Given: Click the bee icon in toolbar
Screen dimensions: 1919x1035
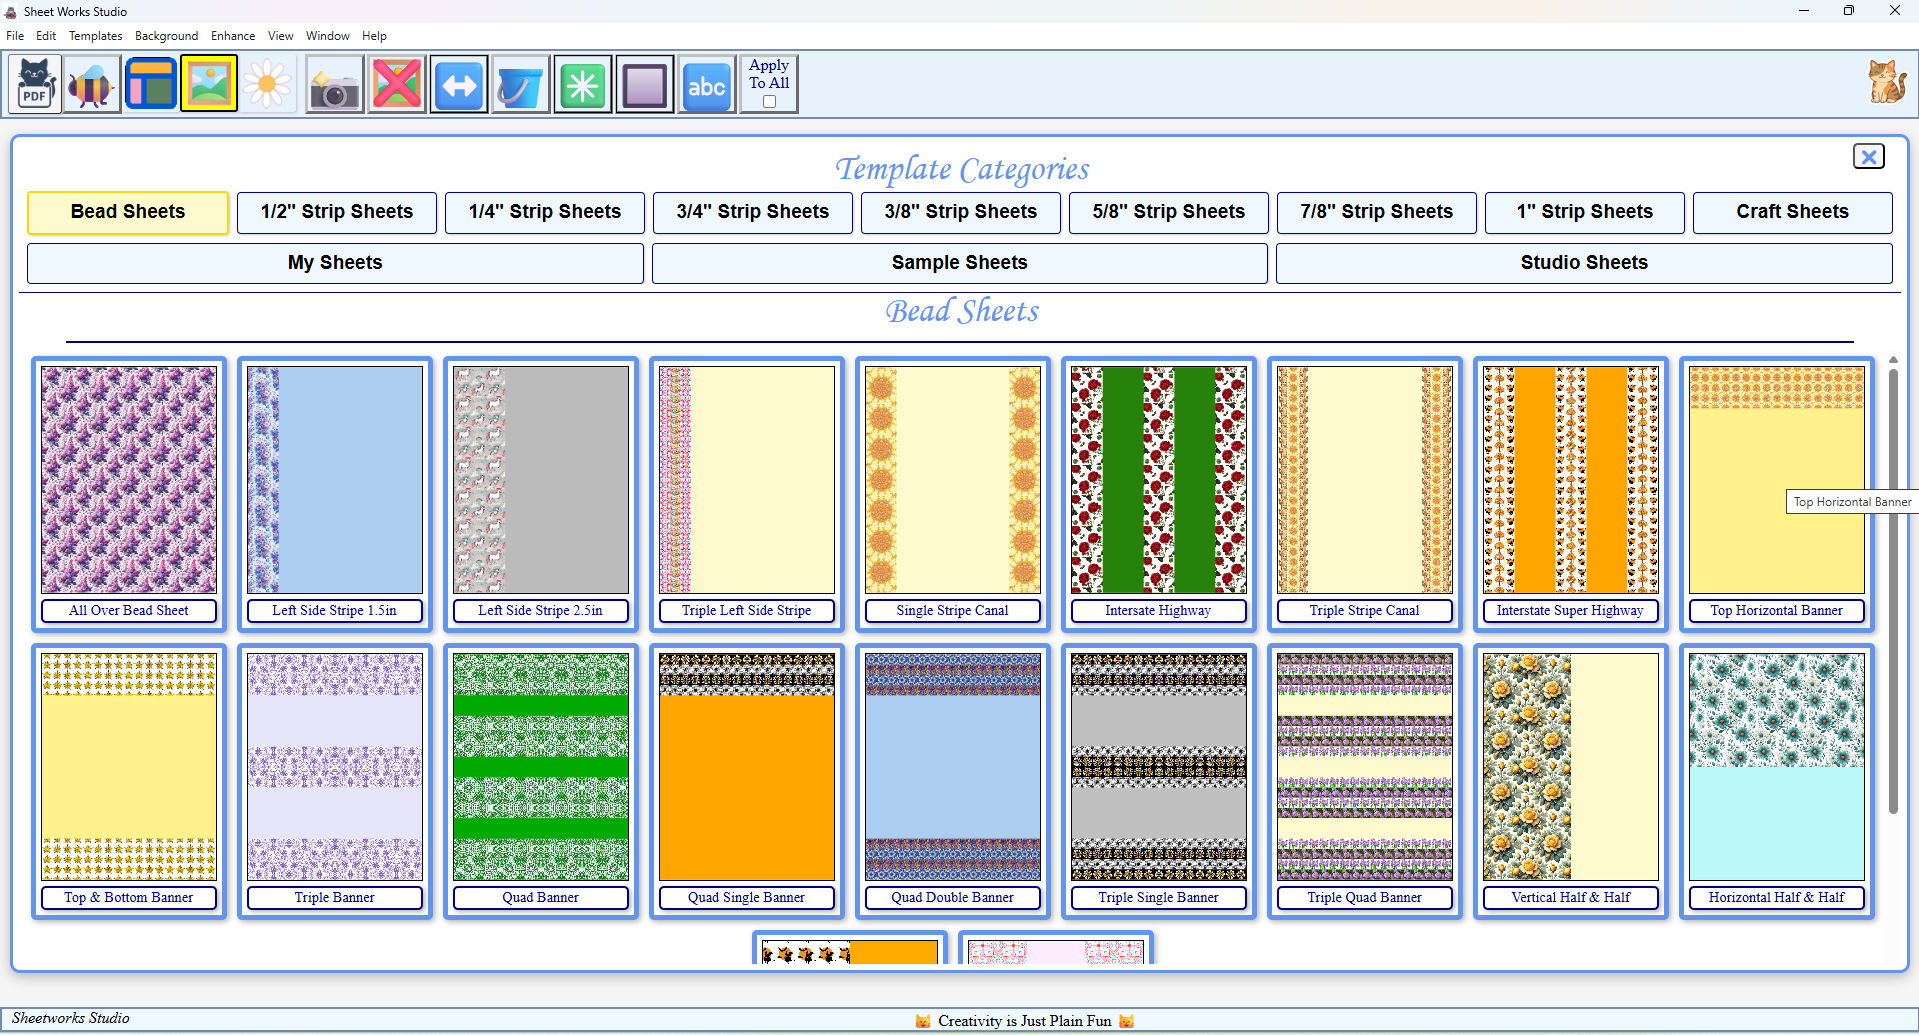Looking at the screenshot, I should (92, 84).
